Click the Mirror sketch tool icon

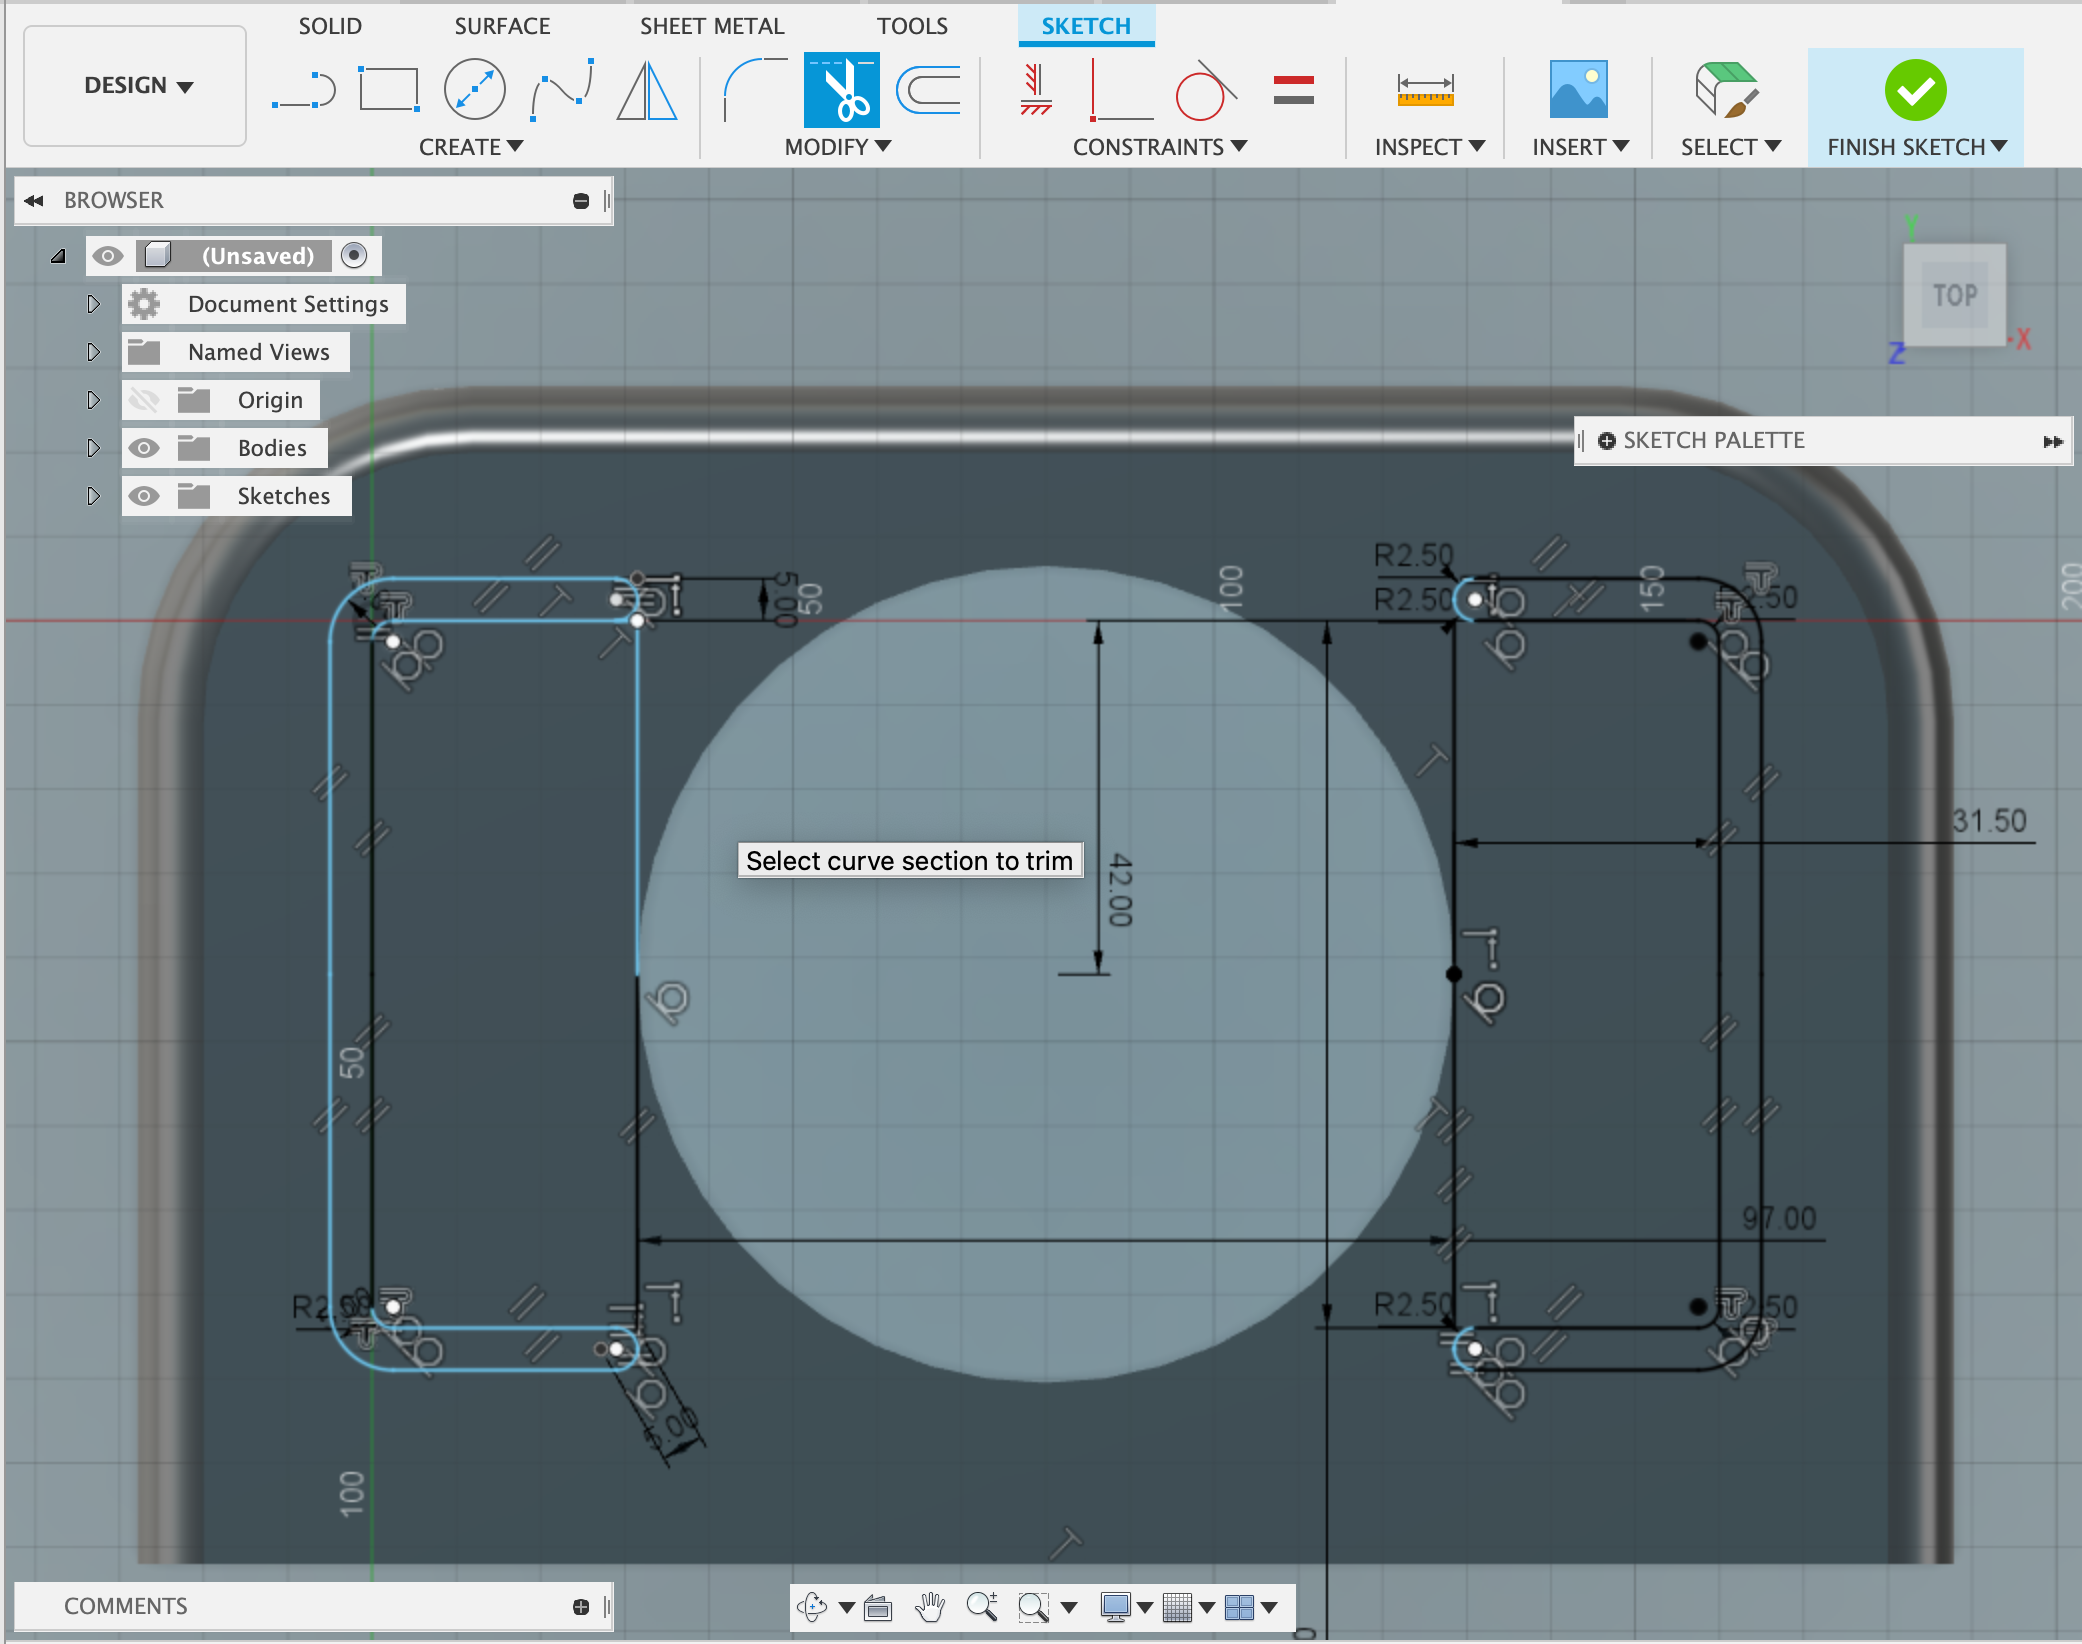(x=647, y=90)
